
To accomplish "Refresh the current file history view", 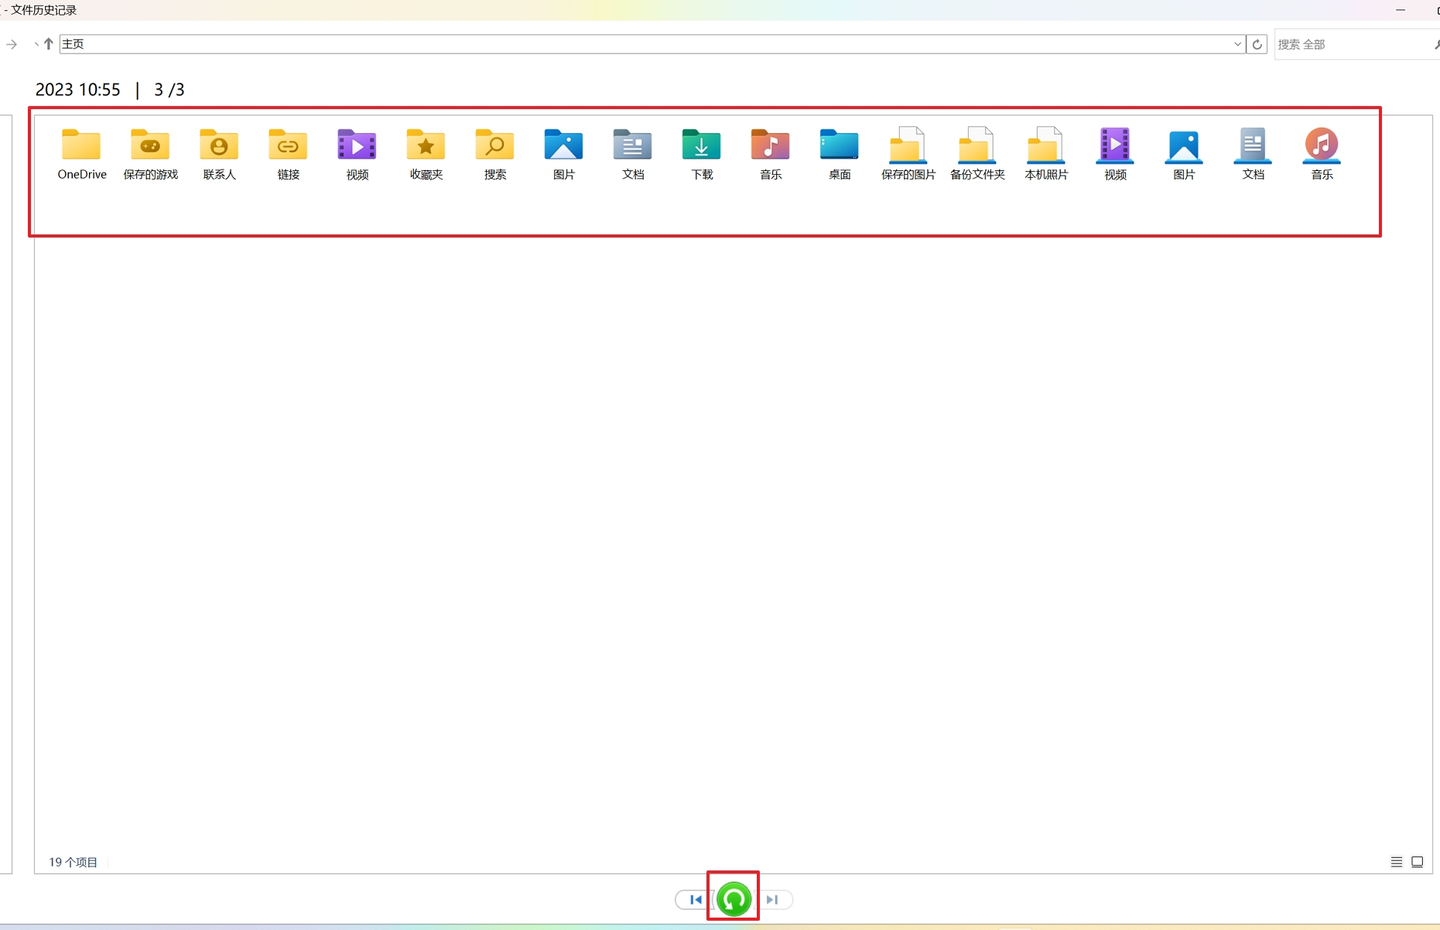I will click(1257, 44).
